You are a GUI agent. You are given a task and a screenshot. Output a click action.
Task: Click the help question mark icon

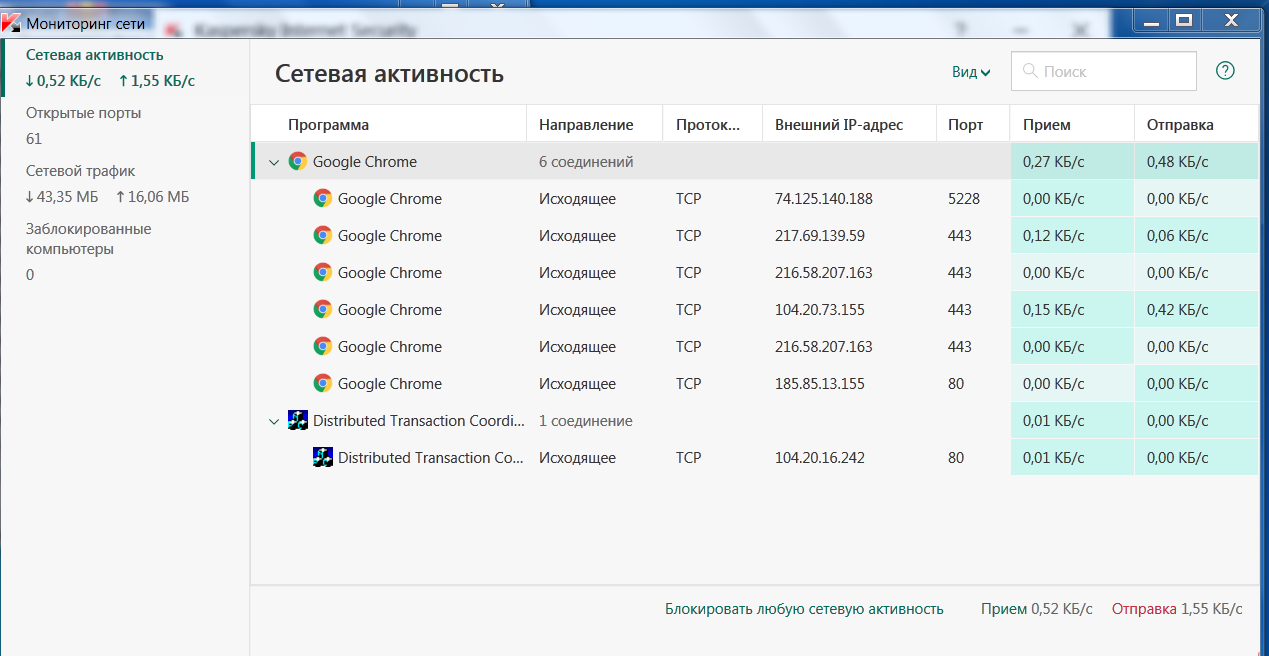[x=1225, y=71]
